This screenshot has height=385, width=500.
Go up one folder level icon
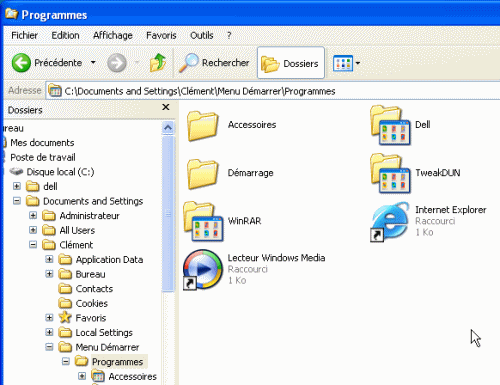tap(158, 63)
